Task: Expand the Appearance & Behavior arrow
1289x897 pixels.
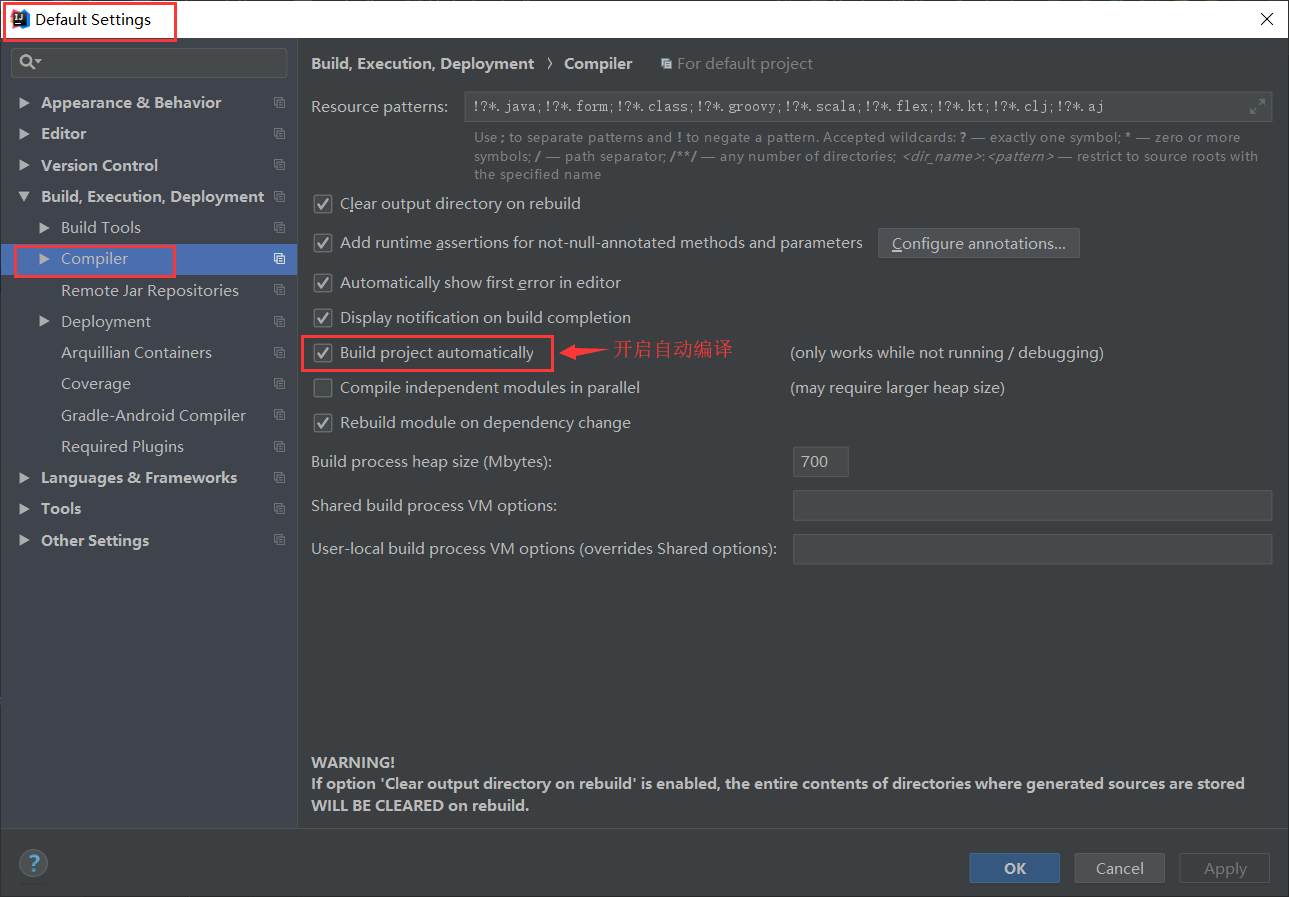Action: (25, 103)
